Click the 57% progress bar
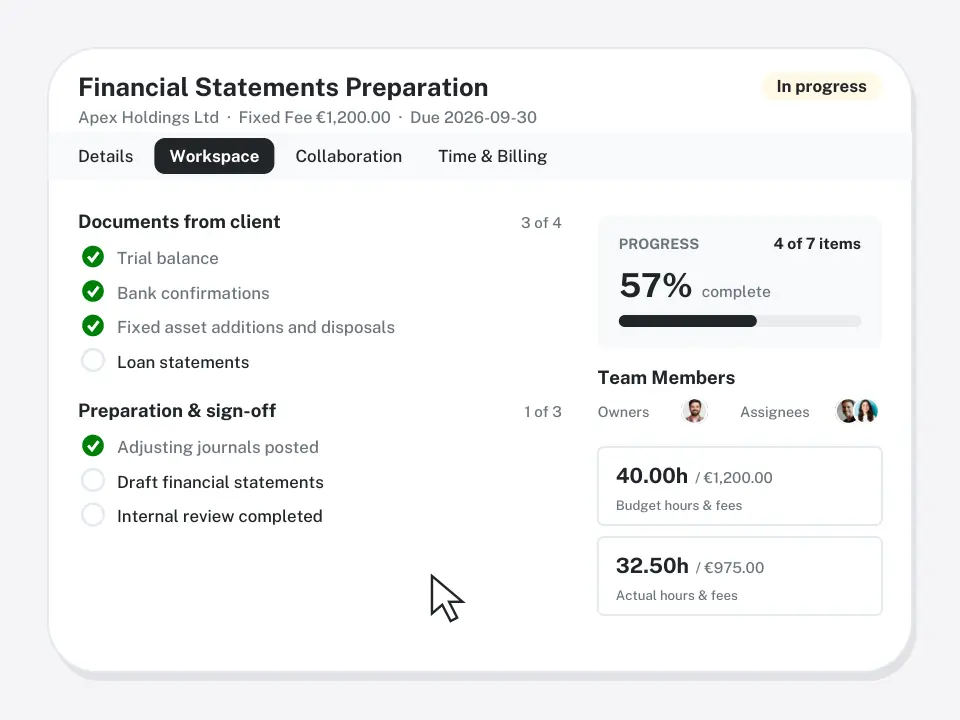The height and width of the screenshot is (720, 960). 740,321
